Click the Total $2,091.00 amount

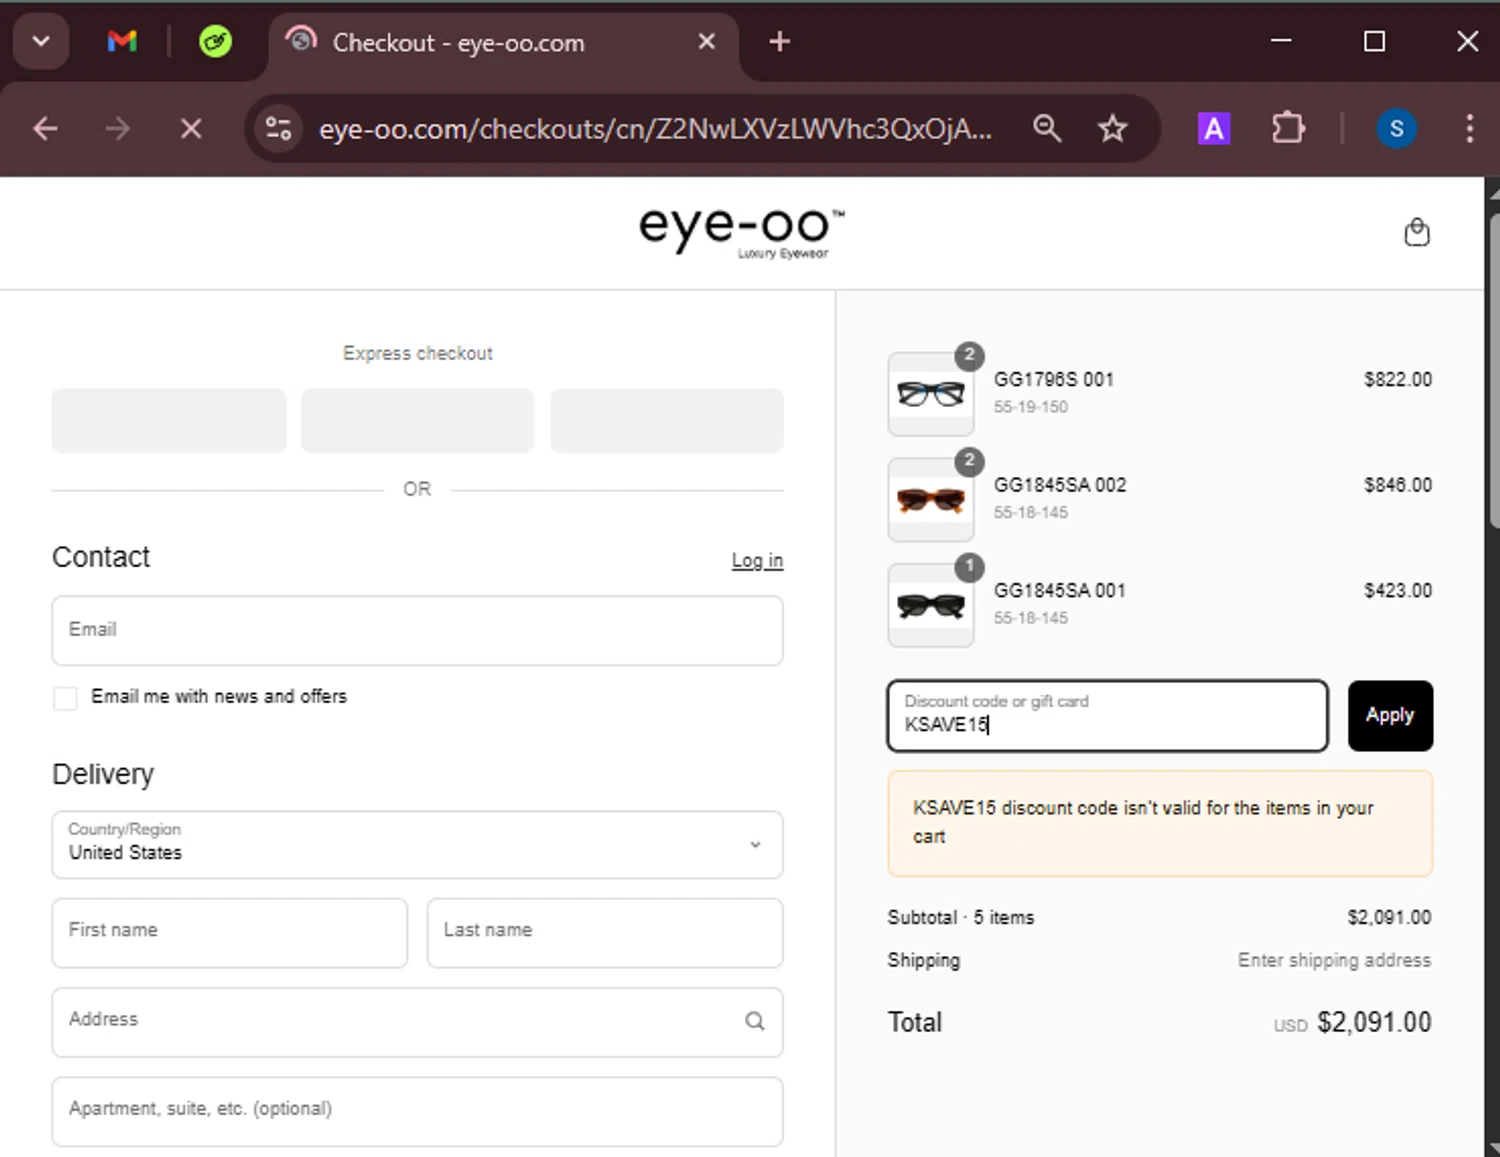coord(1374,1023)
